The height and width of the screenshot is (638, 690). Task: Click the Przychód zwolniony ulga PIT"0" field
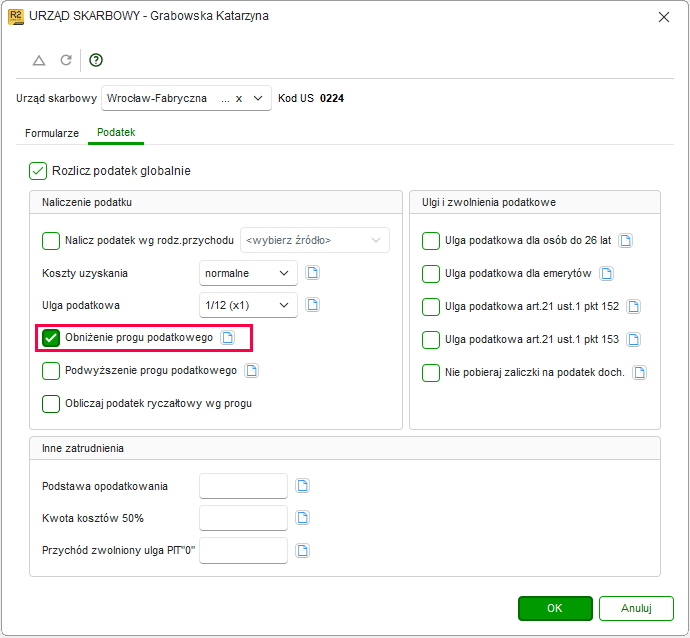243,550
